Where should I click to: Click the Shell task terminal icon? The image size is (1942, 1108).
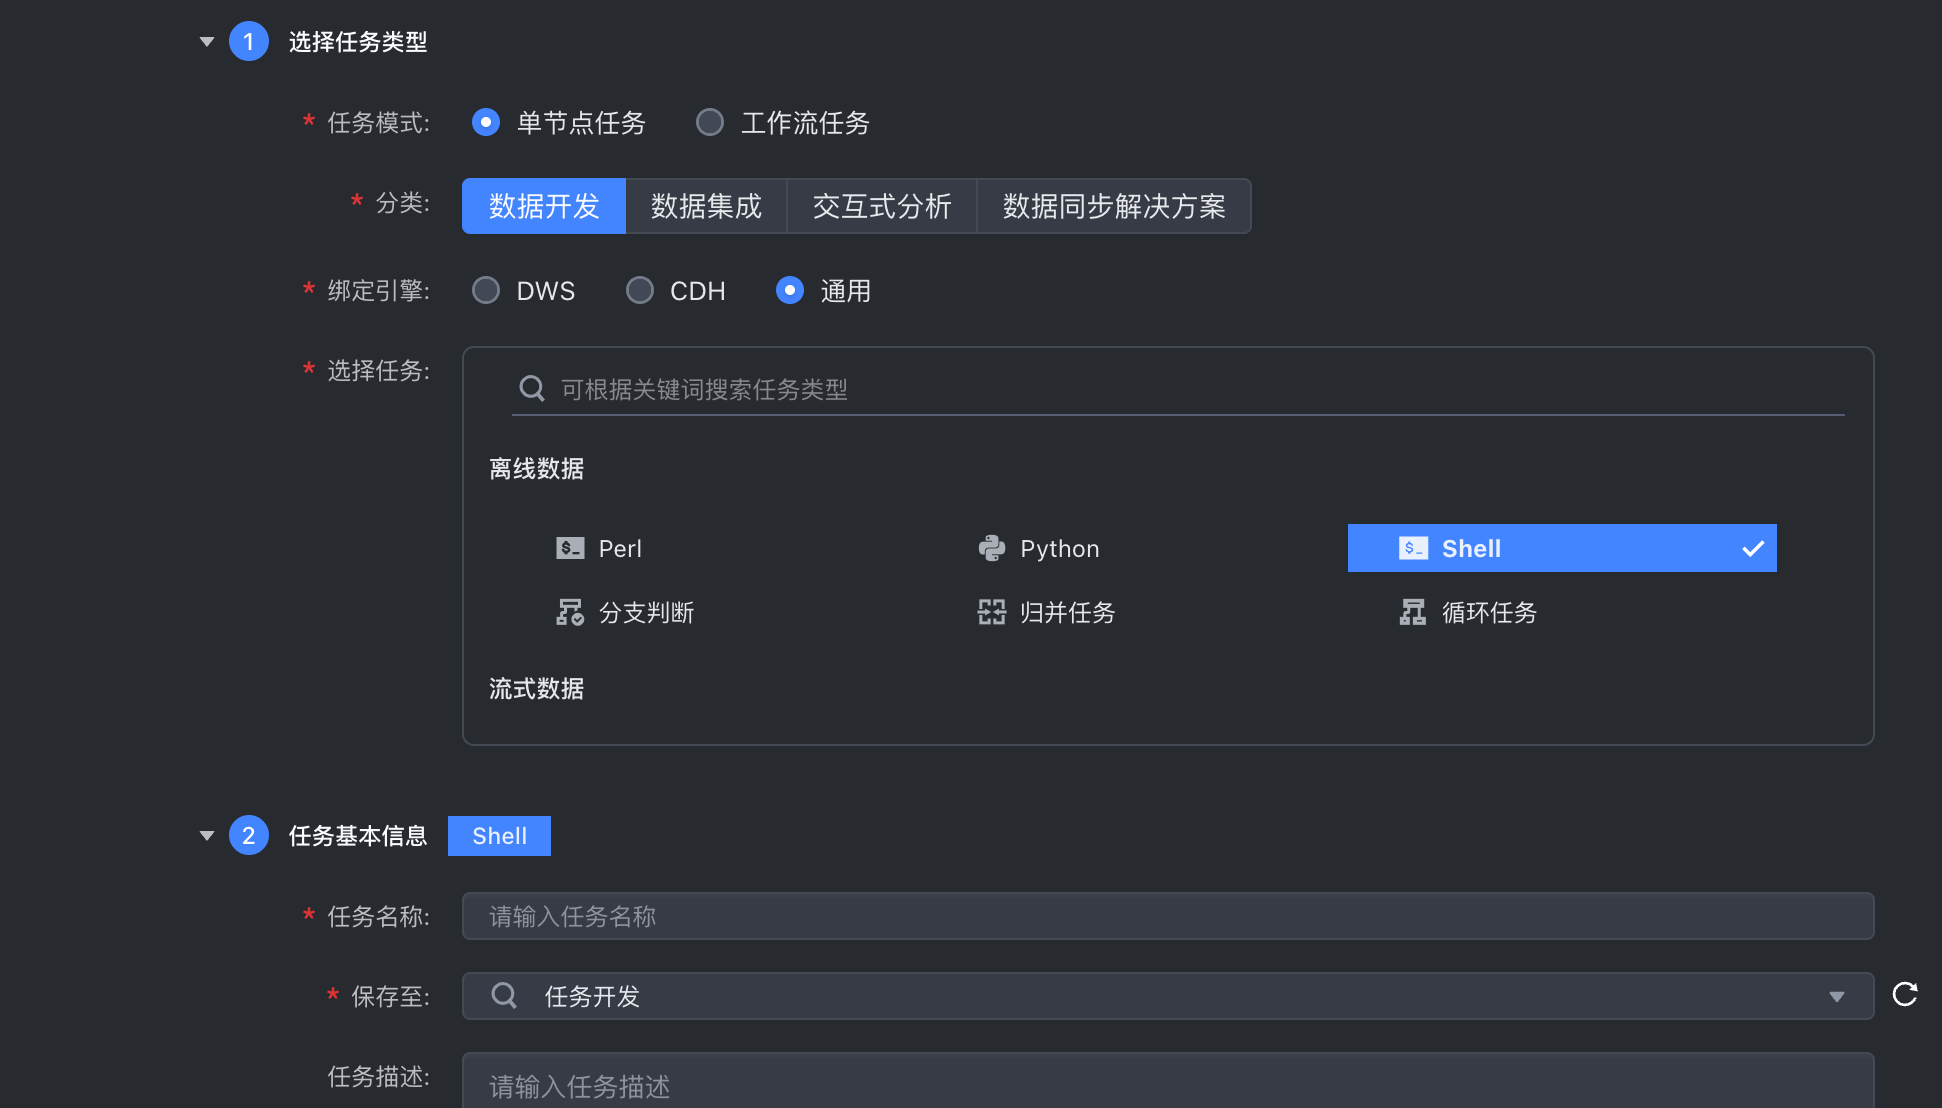(x=1413, y=548)
